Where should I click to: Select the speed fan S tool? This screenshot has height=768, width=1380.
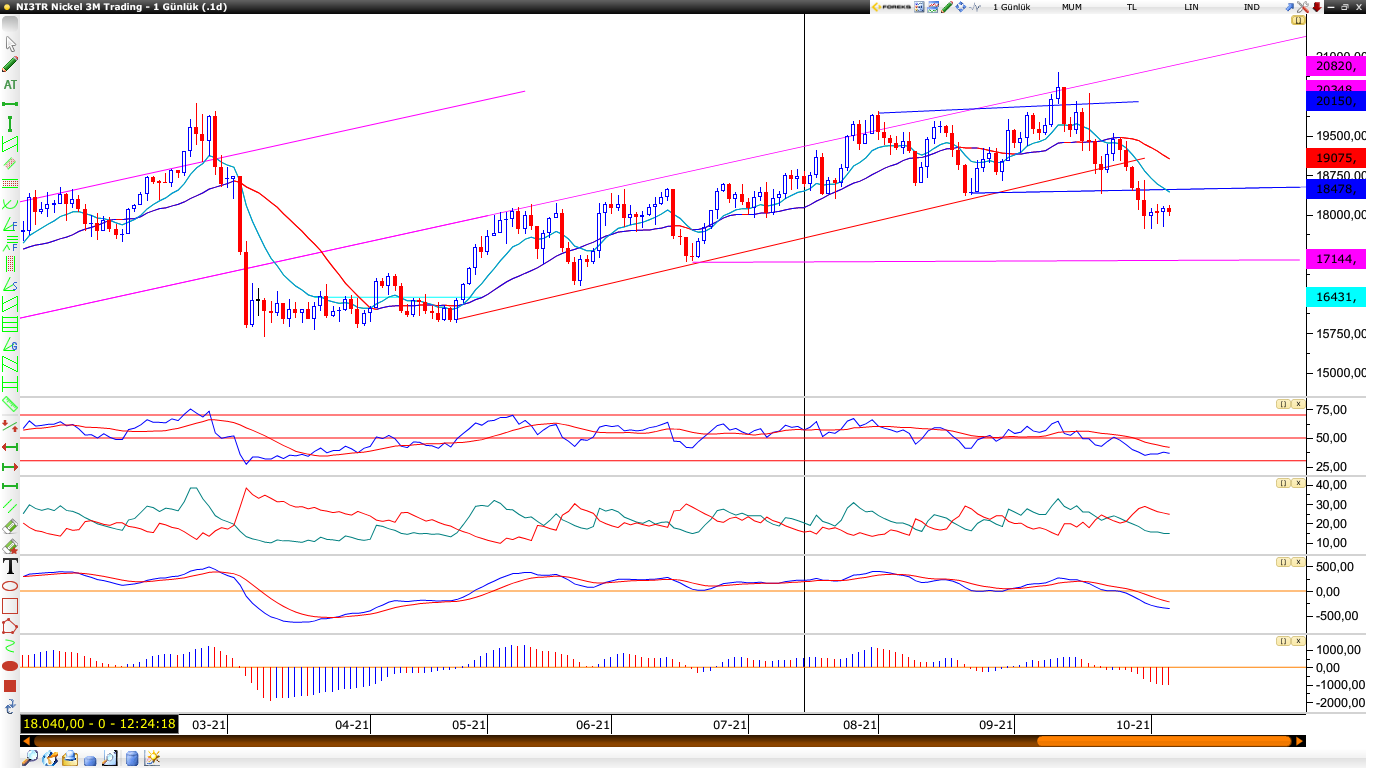pos(11,285)
